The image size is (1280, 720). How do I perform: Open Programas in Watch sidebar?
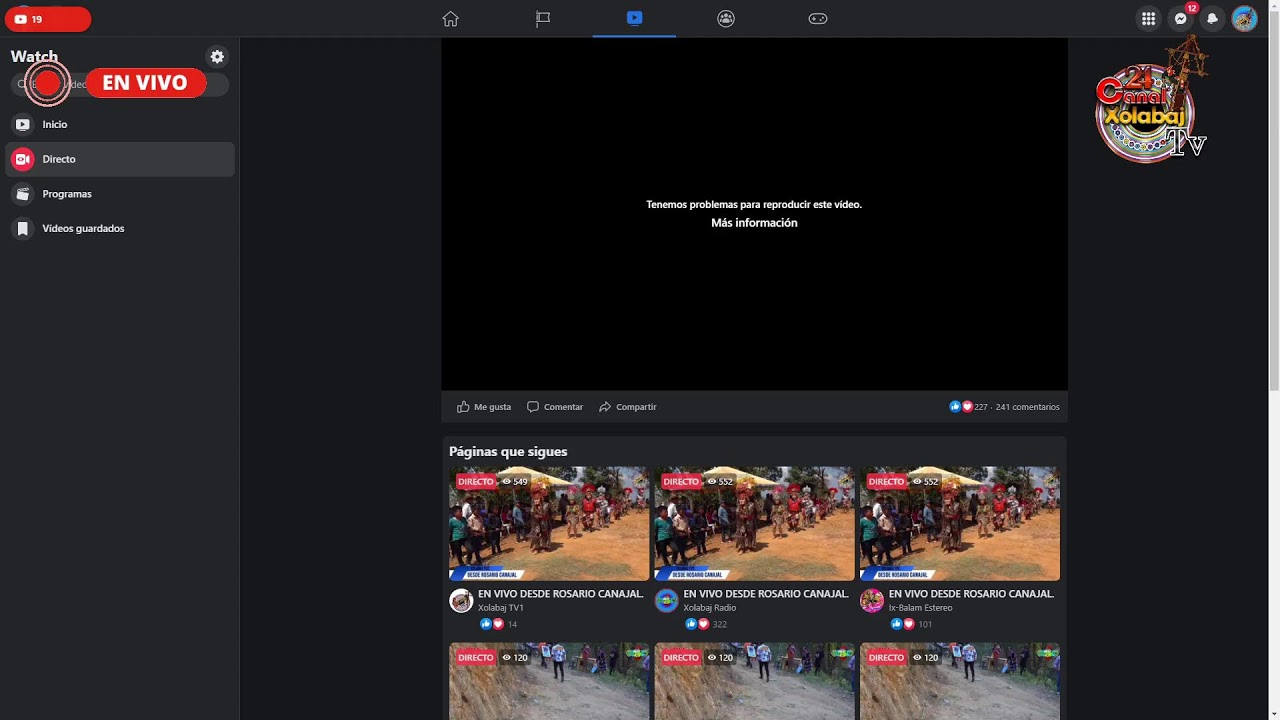(x=119, y=194)
